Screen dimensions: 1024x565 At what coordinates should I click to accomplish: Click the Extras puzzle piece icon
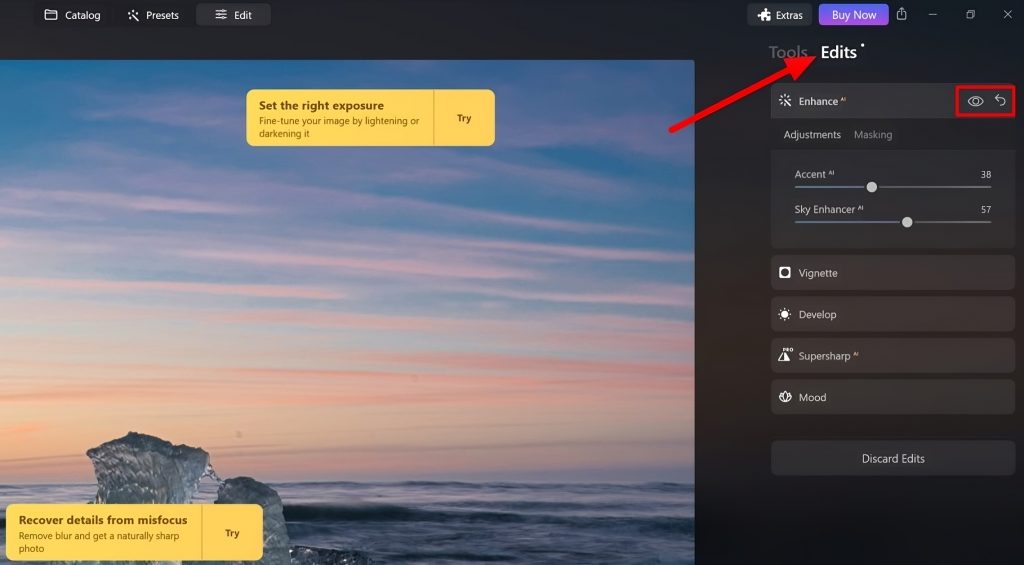click(764, 15)
